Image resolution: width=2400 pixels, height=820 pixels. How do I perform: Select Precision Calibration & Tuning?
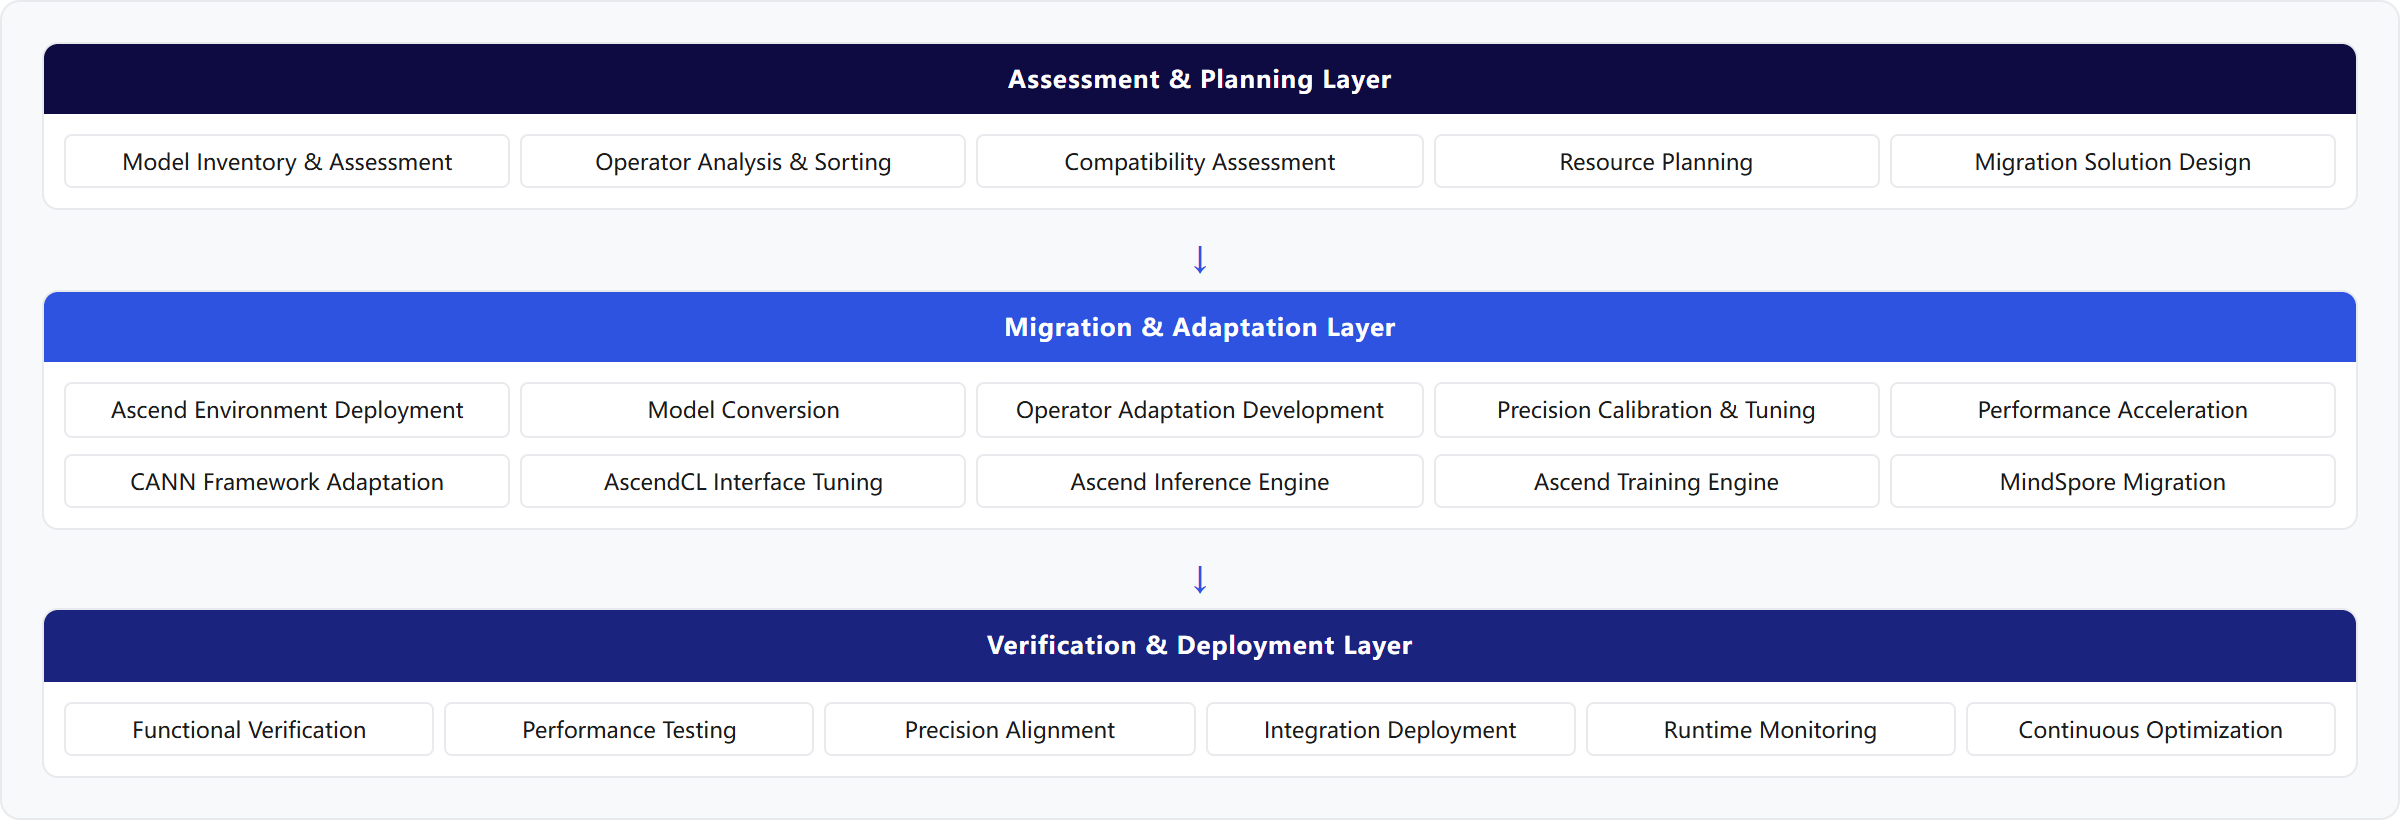point(1656,410)
